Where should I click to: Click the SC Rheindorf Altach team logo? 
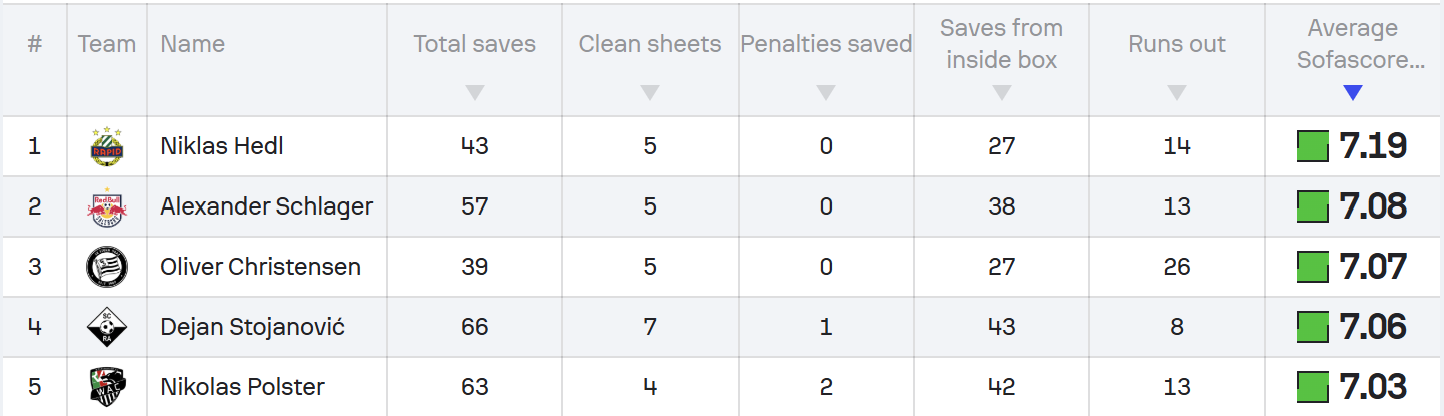[x=106, y=327]
